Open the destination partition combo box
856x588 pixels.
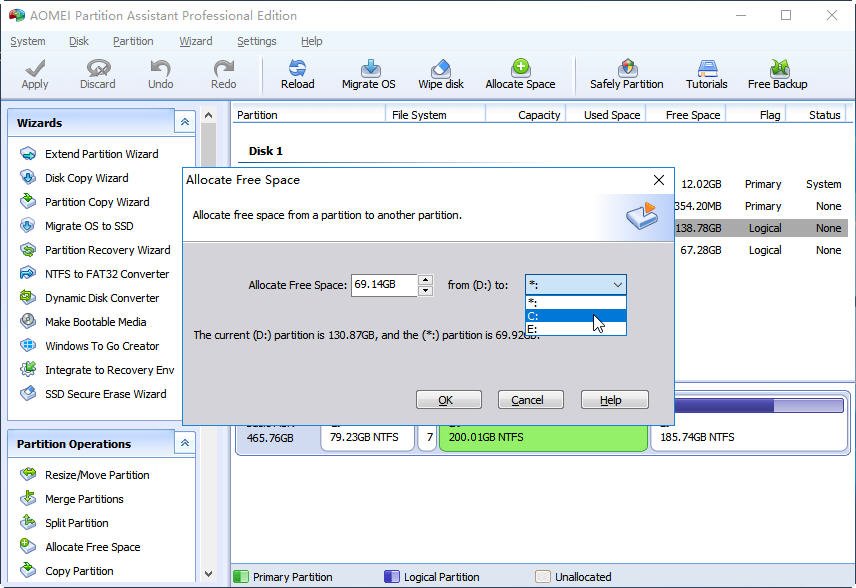(x=576, y=284)
